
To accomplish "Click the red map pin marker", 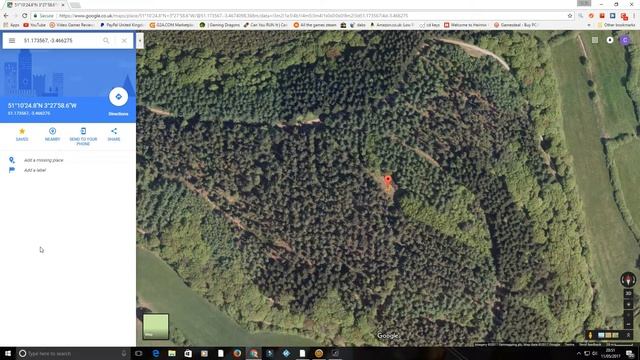I will 388,181.
